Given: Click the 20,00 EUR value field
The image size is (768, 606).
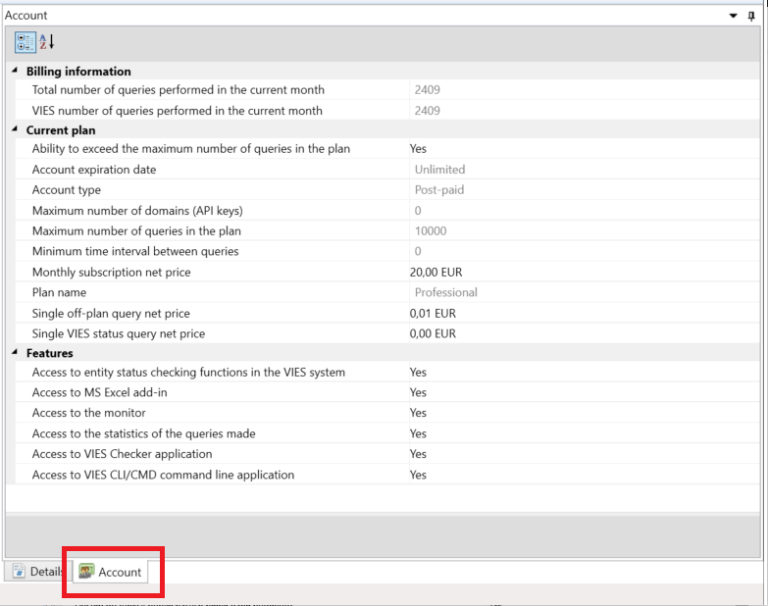Looking at the screenshot, I should pyautogui.click(x=436, y=272).
